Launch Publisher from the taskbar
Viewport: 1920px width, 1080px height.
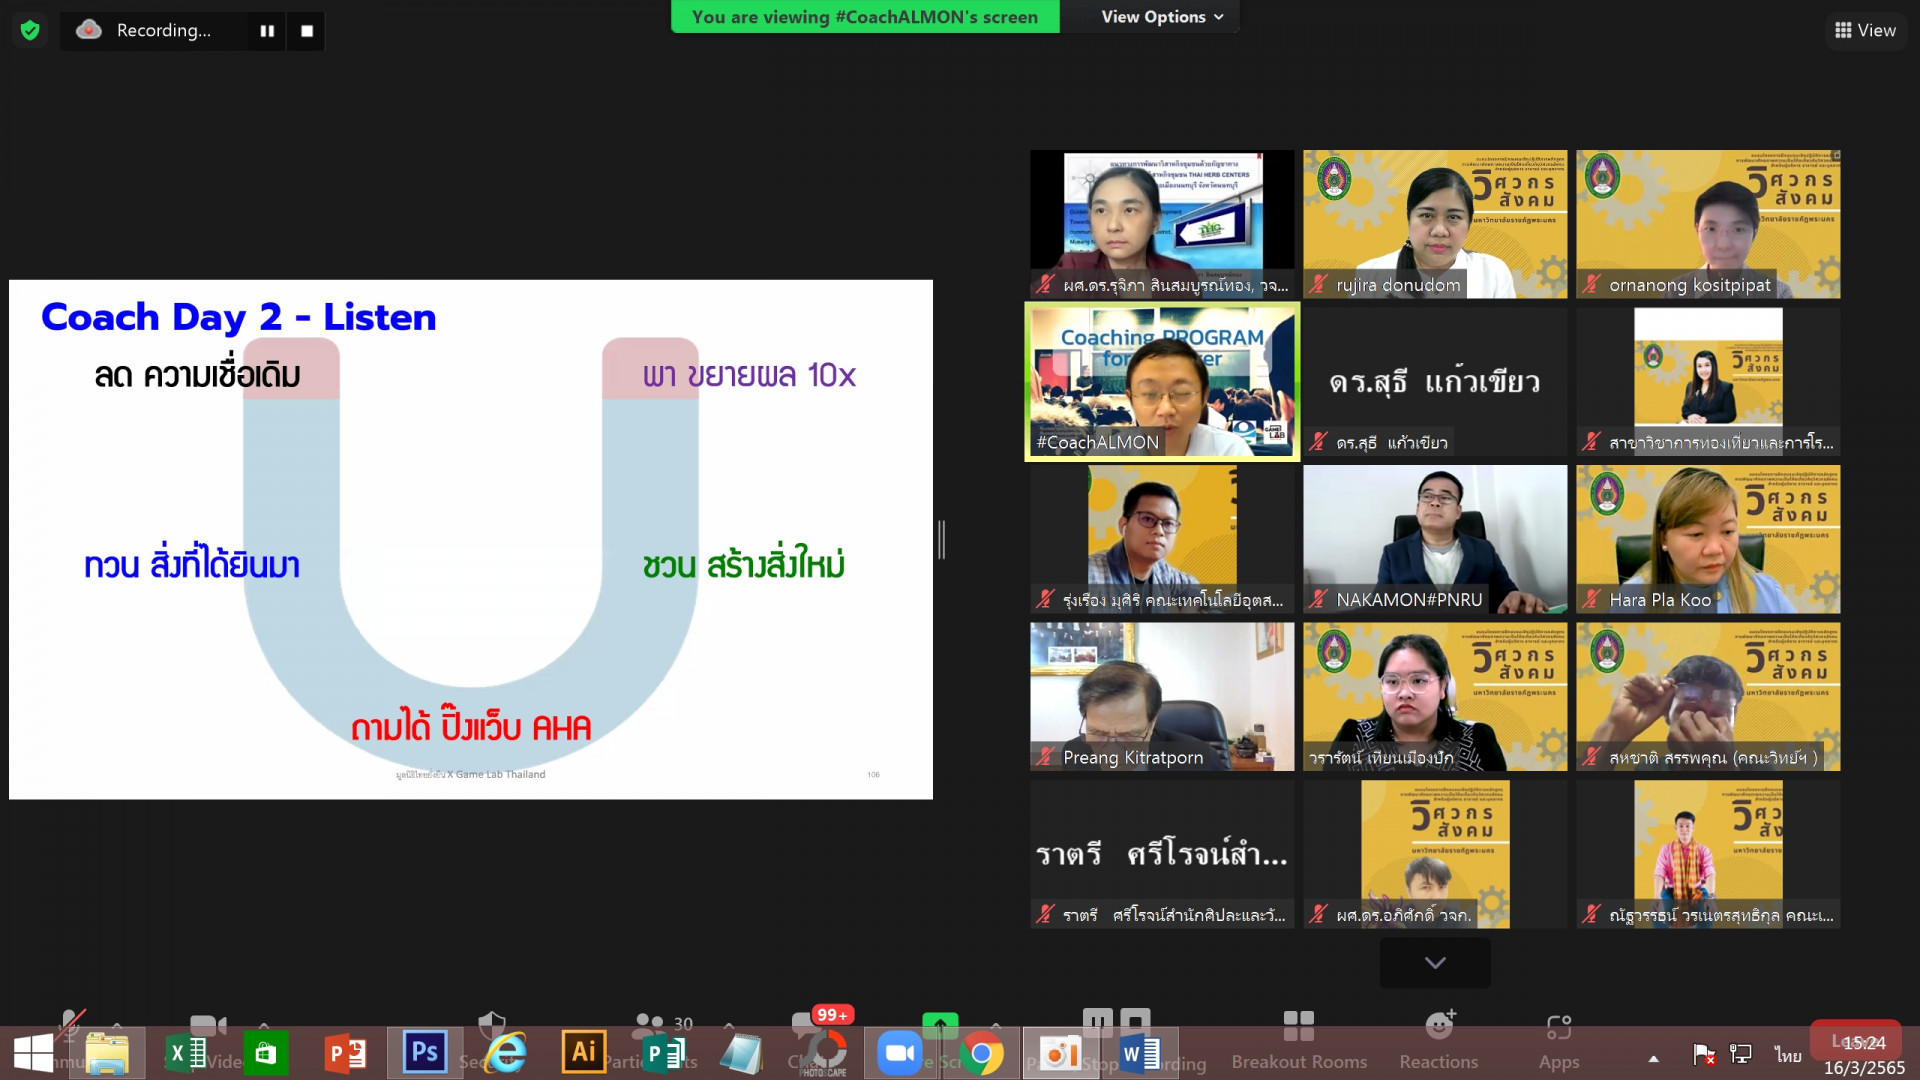pos(663,1054)
